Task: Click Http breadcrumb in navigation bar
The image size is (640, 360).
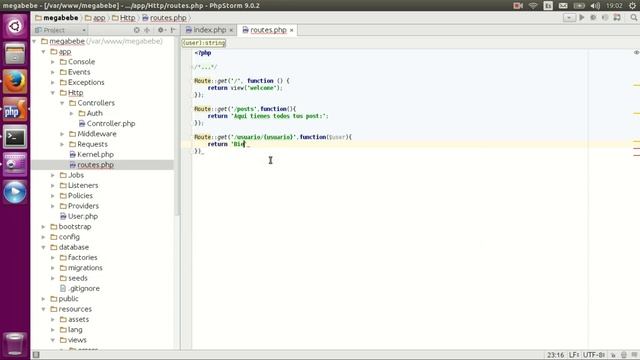Action: click(x=124, y=18)
